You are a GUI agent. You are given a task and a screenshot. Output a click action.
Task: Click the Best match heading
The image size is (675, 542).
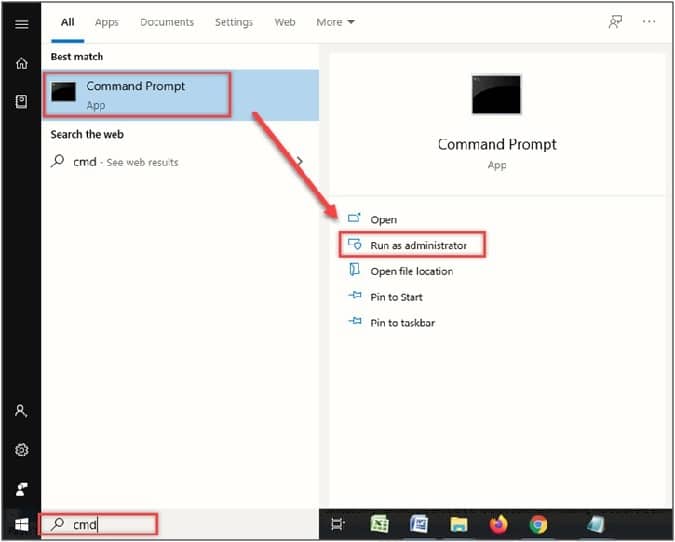(77, 56)
